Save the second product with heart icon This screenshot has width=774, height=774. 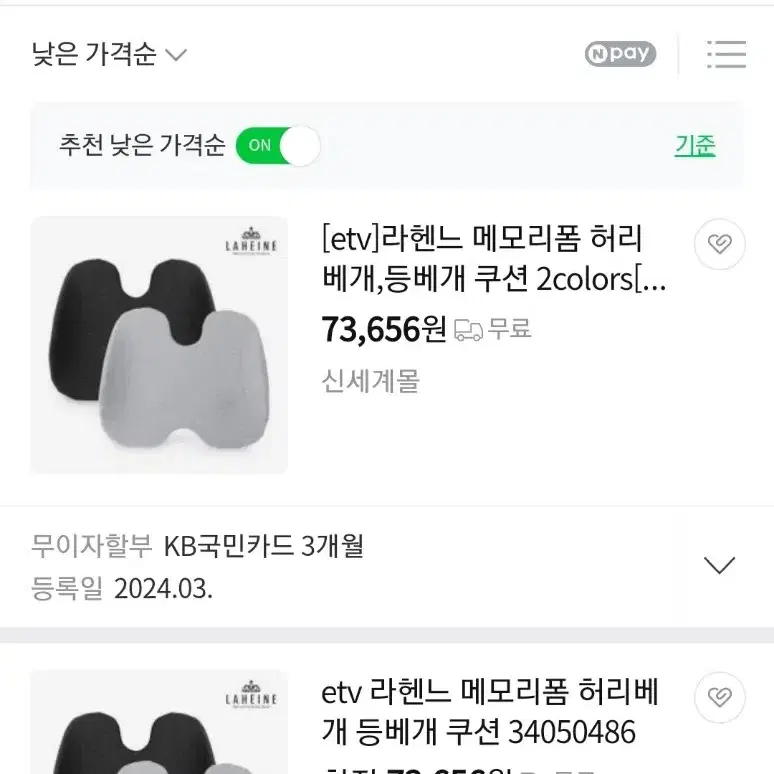(x=719, y=697)
